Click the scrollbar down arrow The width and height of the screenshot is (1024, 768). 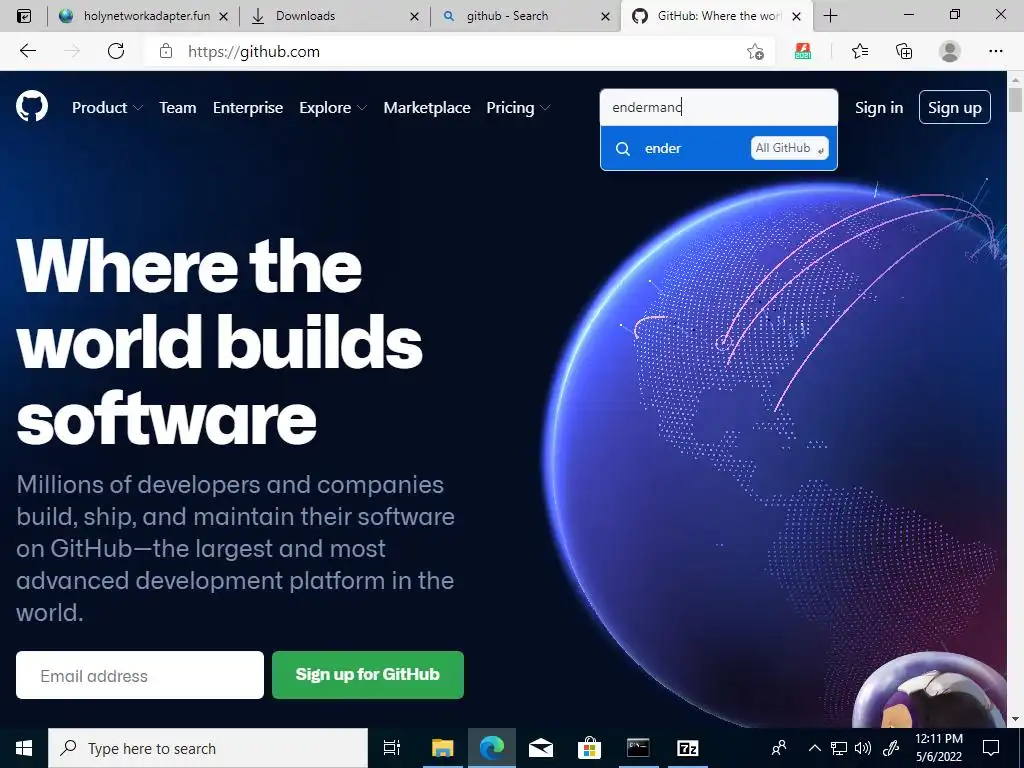[1015, 719]
